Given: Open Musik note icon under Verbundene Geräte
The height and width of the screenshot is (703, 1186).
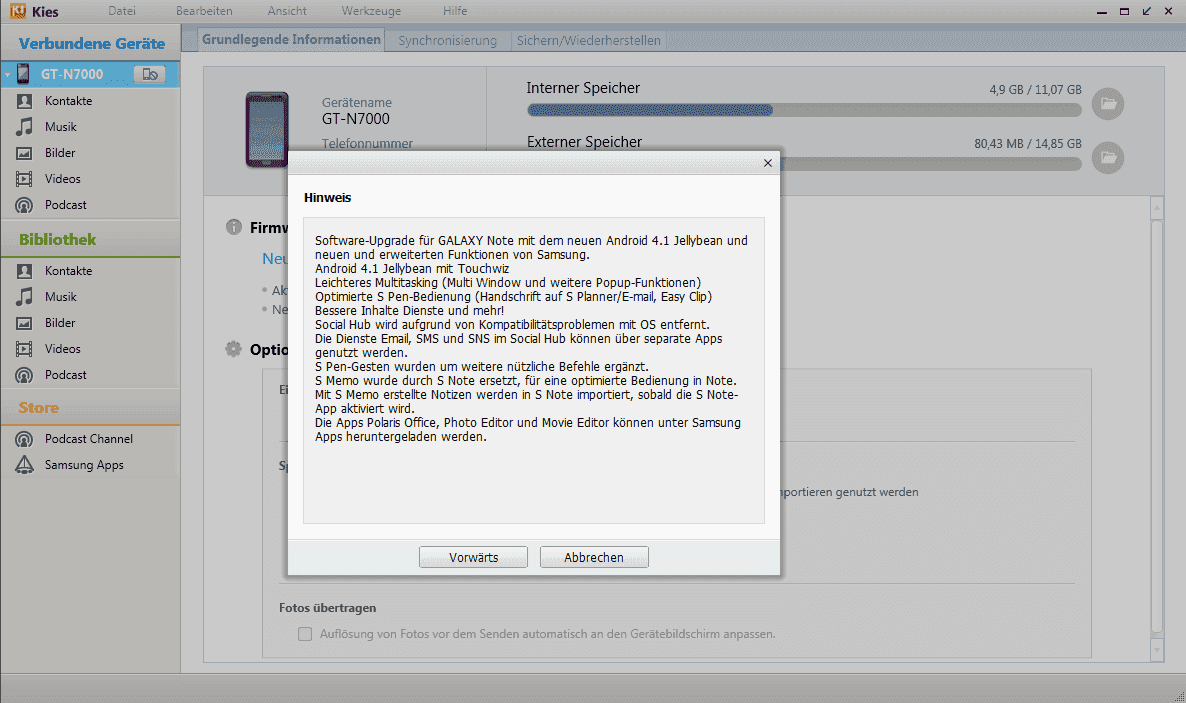Looking at the screenshot, I should [x=24, y=126].
